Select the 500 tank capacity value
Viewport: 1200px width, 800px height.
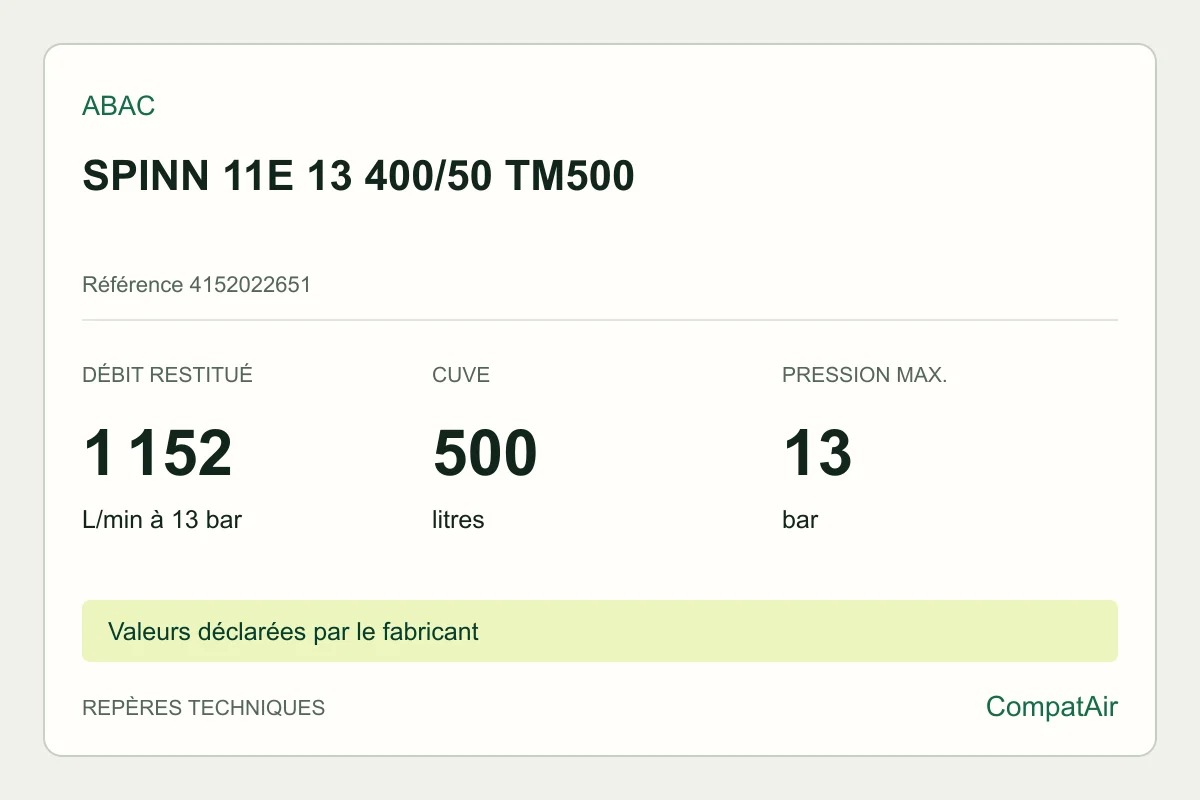click(x=485, y=453)
